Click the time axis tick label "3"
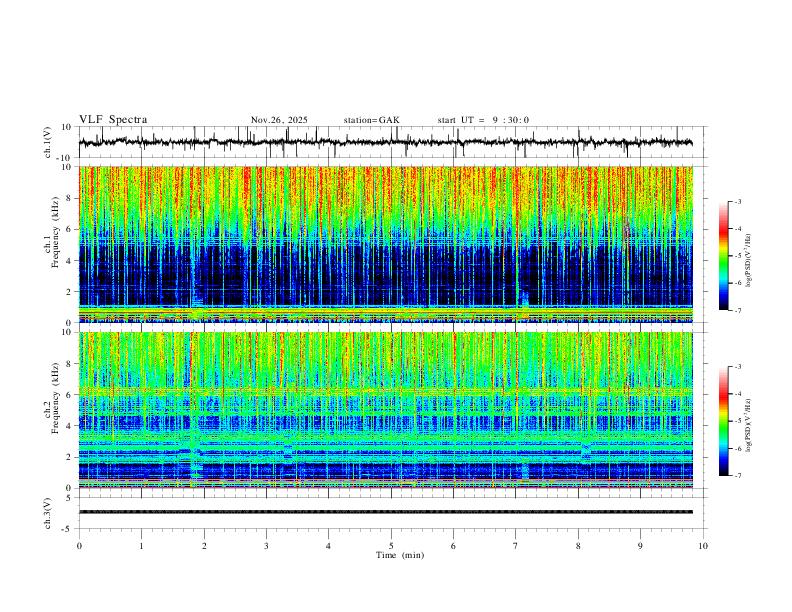Viewport: 792px width, 612px height. [x=266, y=546]
